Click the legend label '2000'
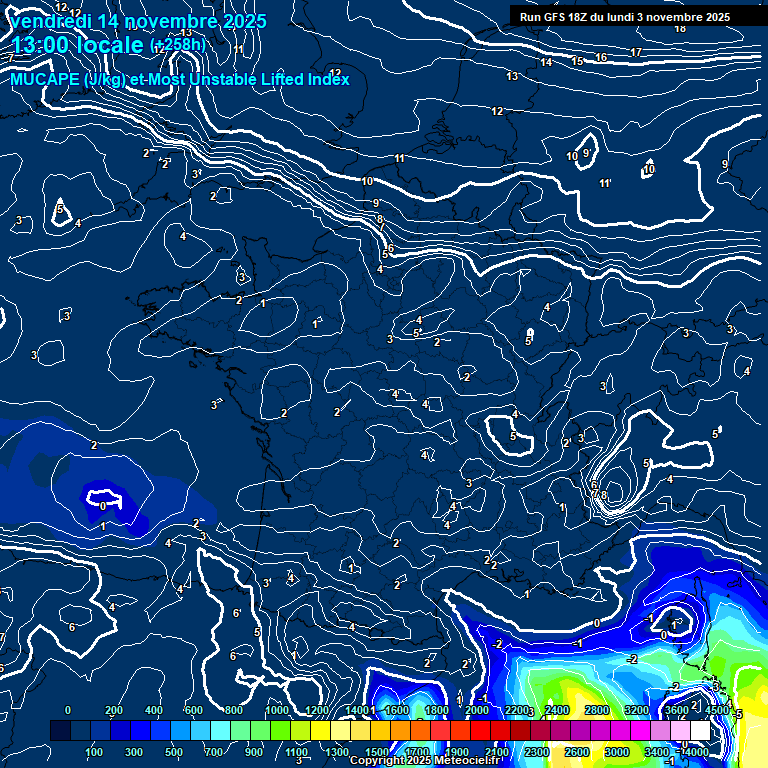Screen dimensions: 768x768 click(x=477, y=710)
